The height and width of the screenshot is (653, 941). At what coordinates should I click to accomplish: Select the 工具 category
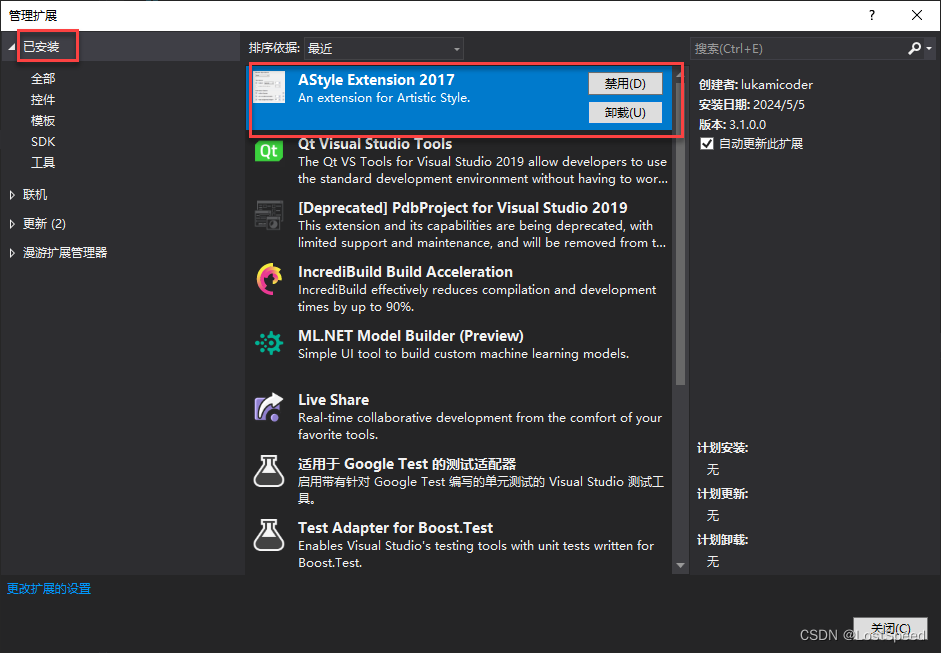(x=43, y=163)
